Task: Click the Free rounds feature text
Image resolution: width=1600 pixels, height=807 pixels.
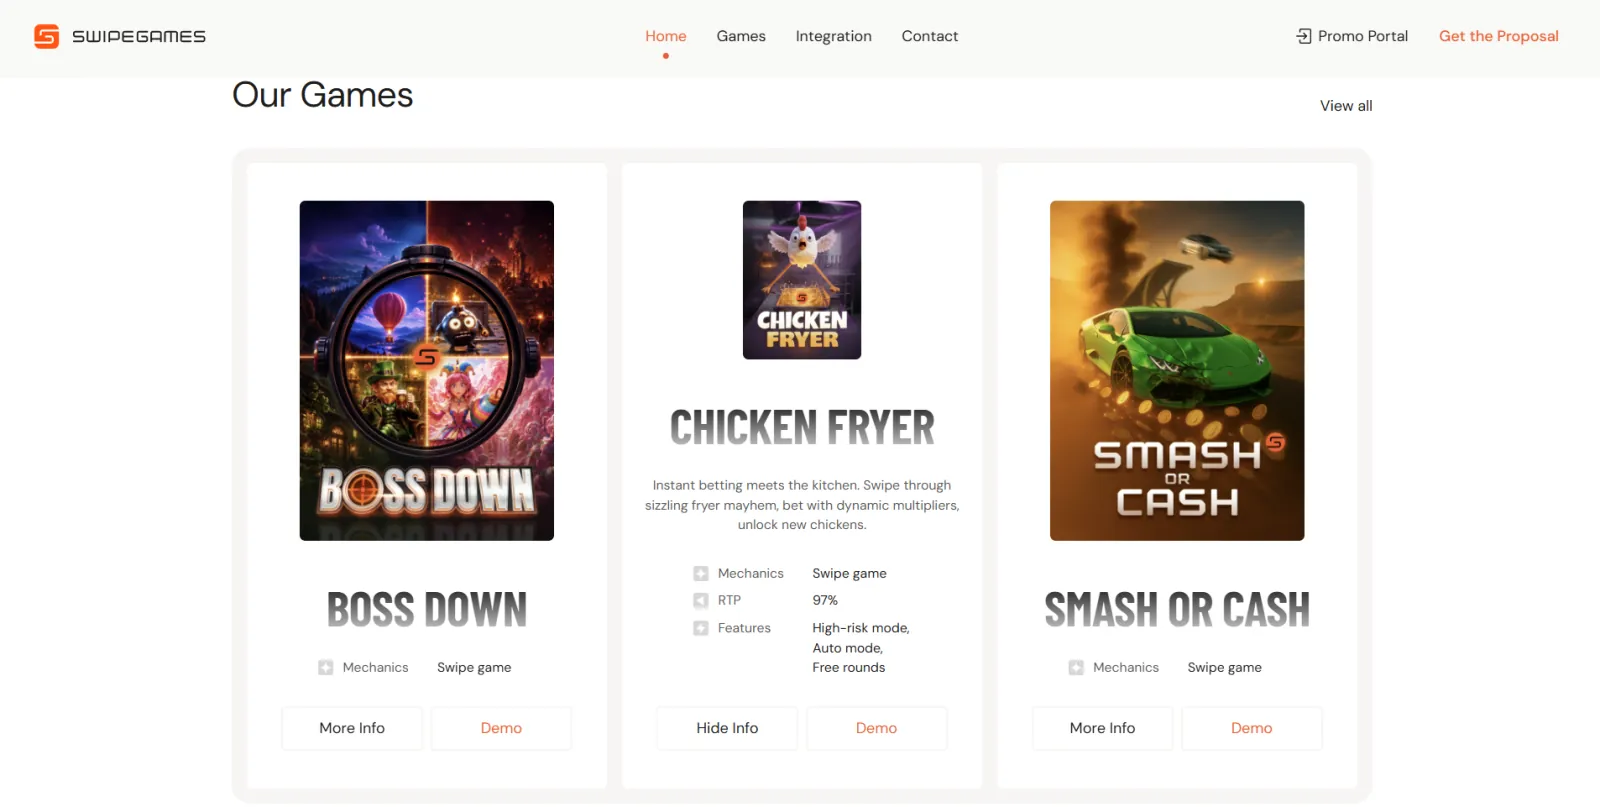Action: 849,667
